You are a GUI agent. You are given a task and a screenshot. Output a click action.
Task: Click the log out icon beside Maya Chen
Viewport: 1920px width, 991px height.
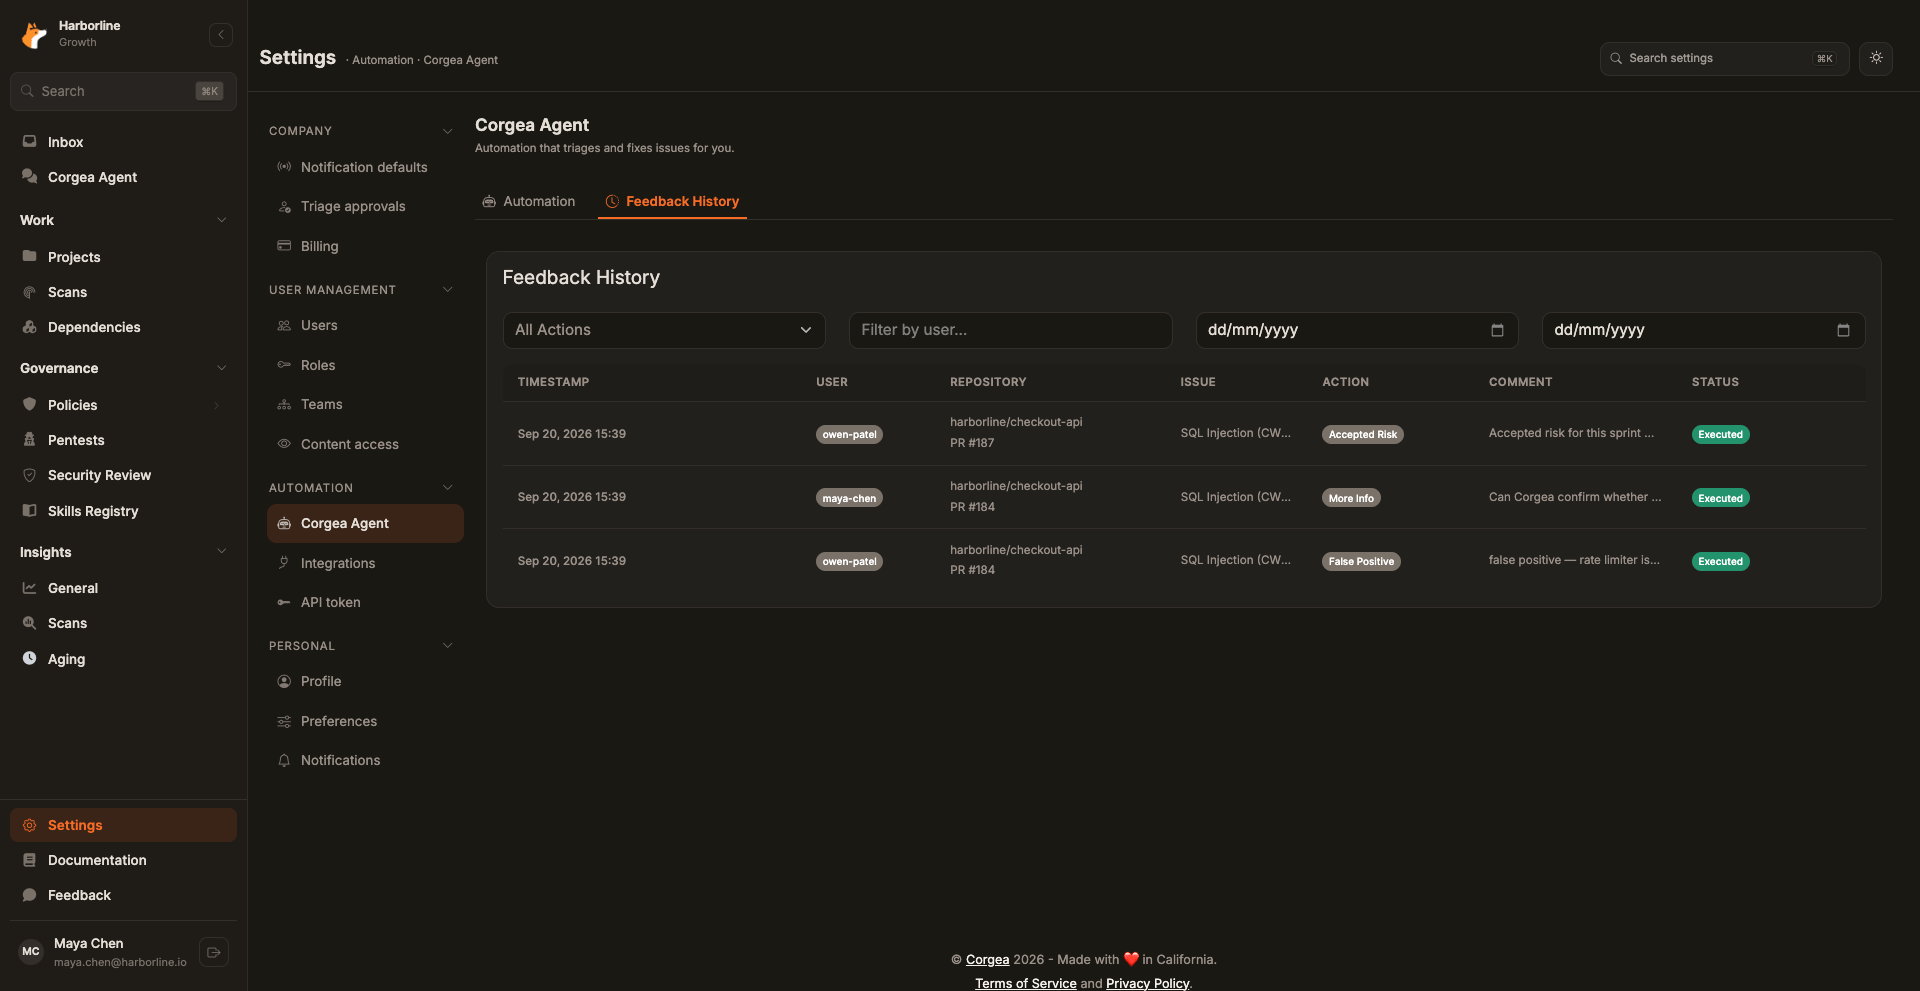coord(214,952)
